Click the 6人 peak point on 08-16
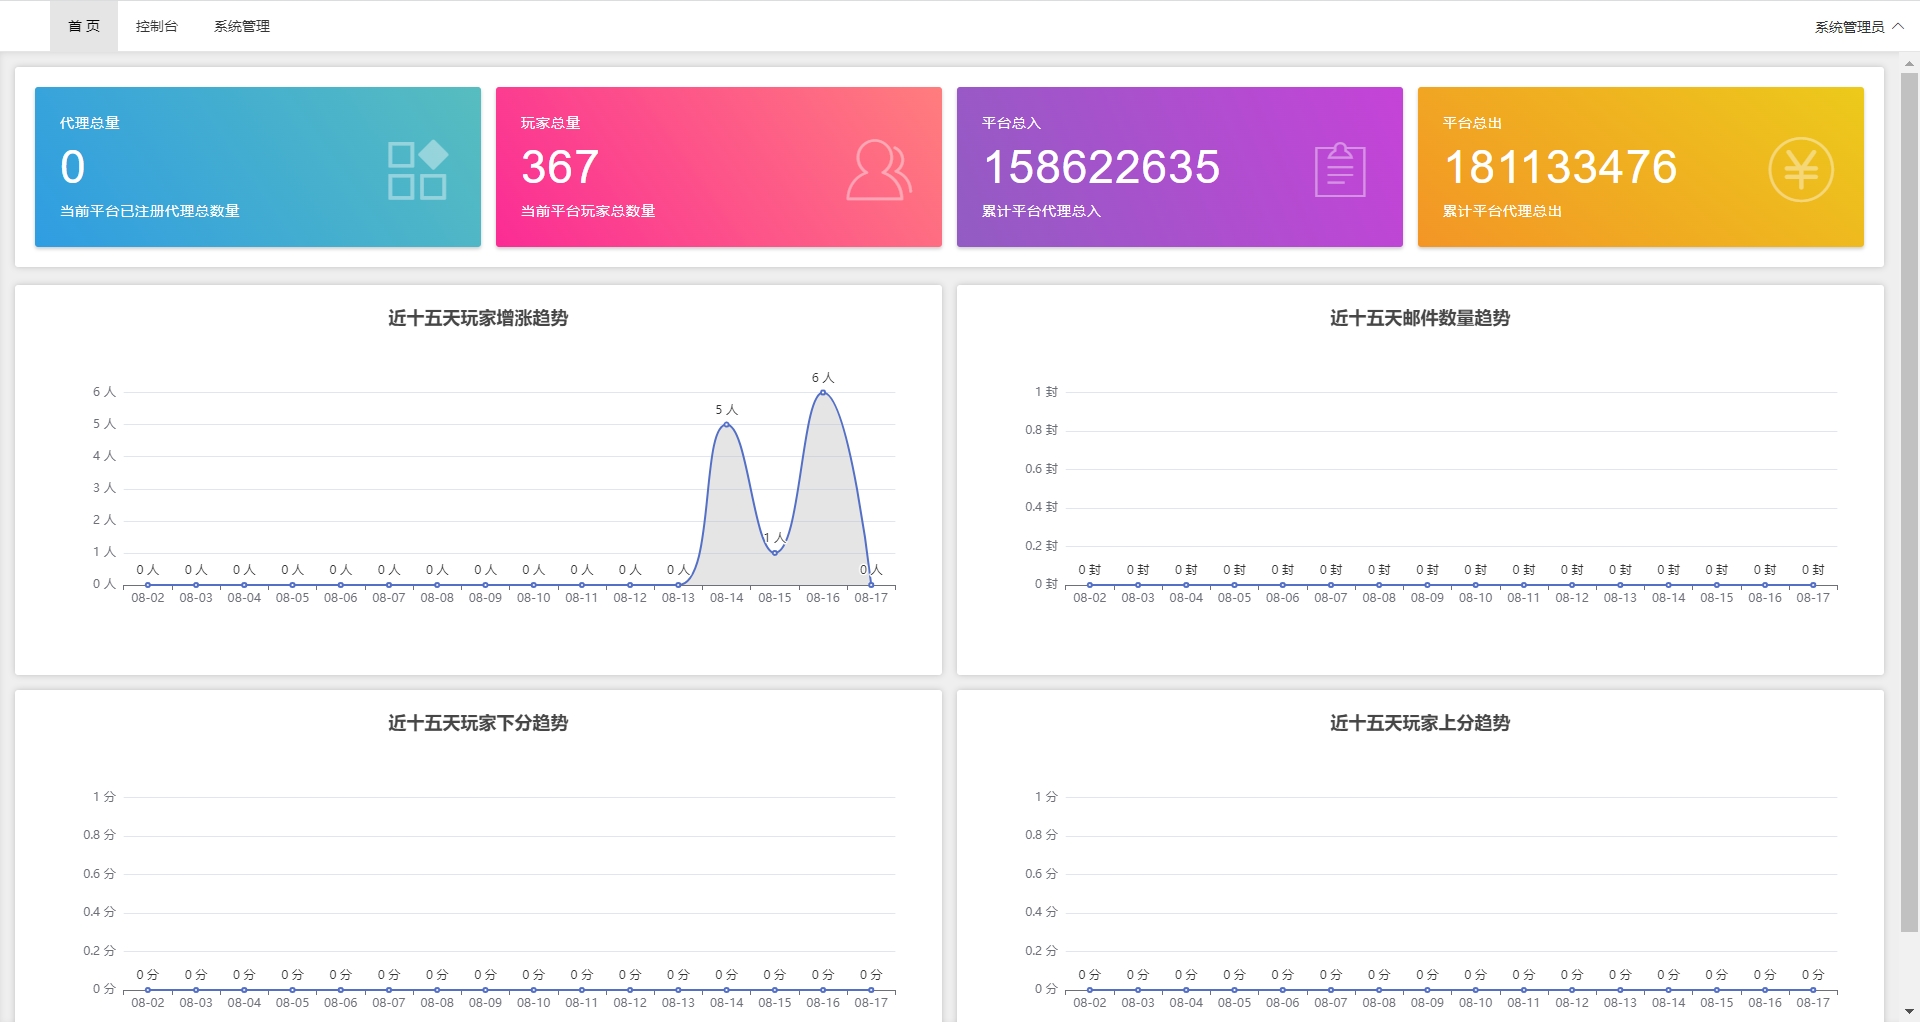1920x1022 pixels. click(x=823, y=392)
